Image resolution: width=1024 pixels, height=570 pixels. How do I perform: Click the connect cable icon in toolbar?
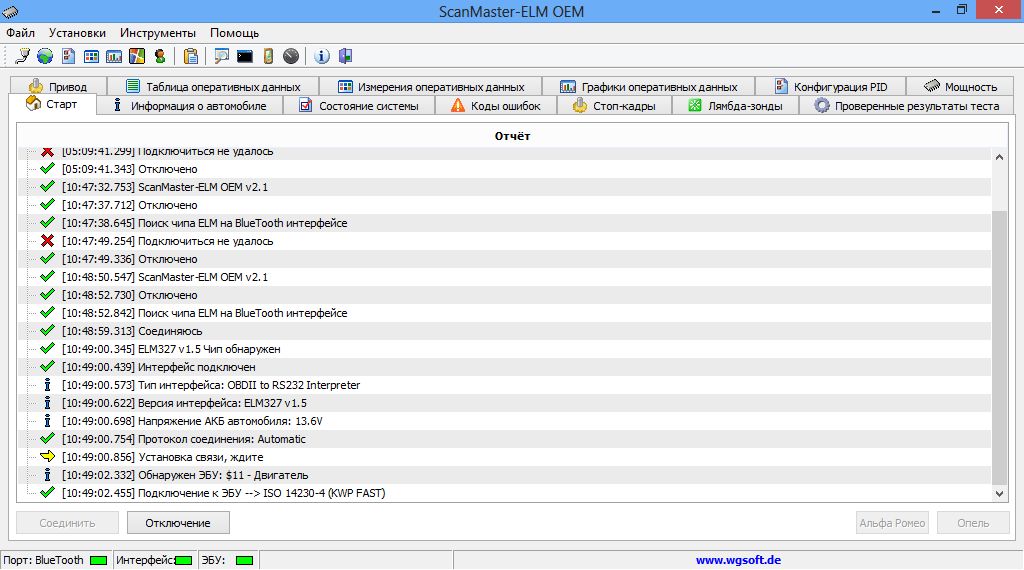(x=22, y=56)
